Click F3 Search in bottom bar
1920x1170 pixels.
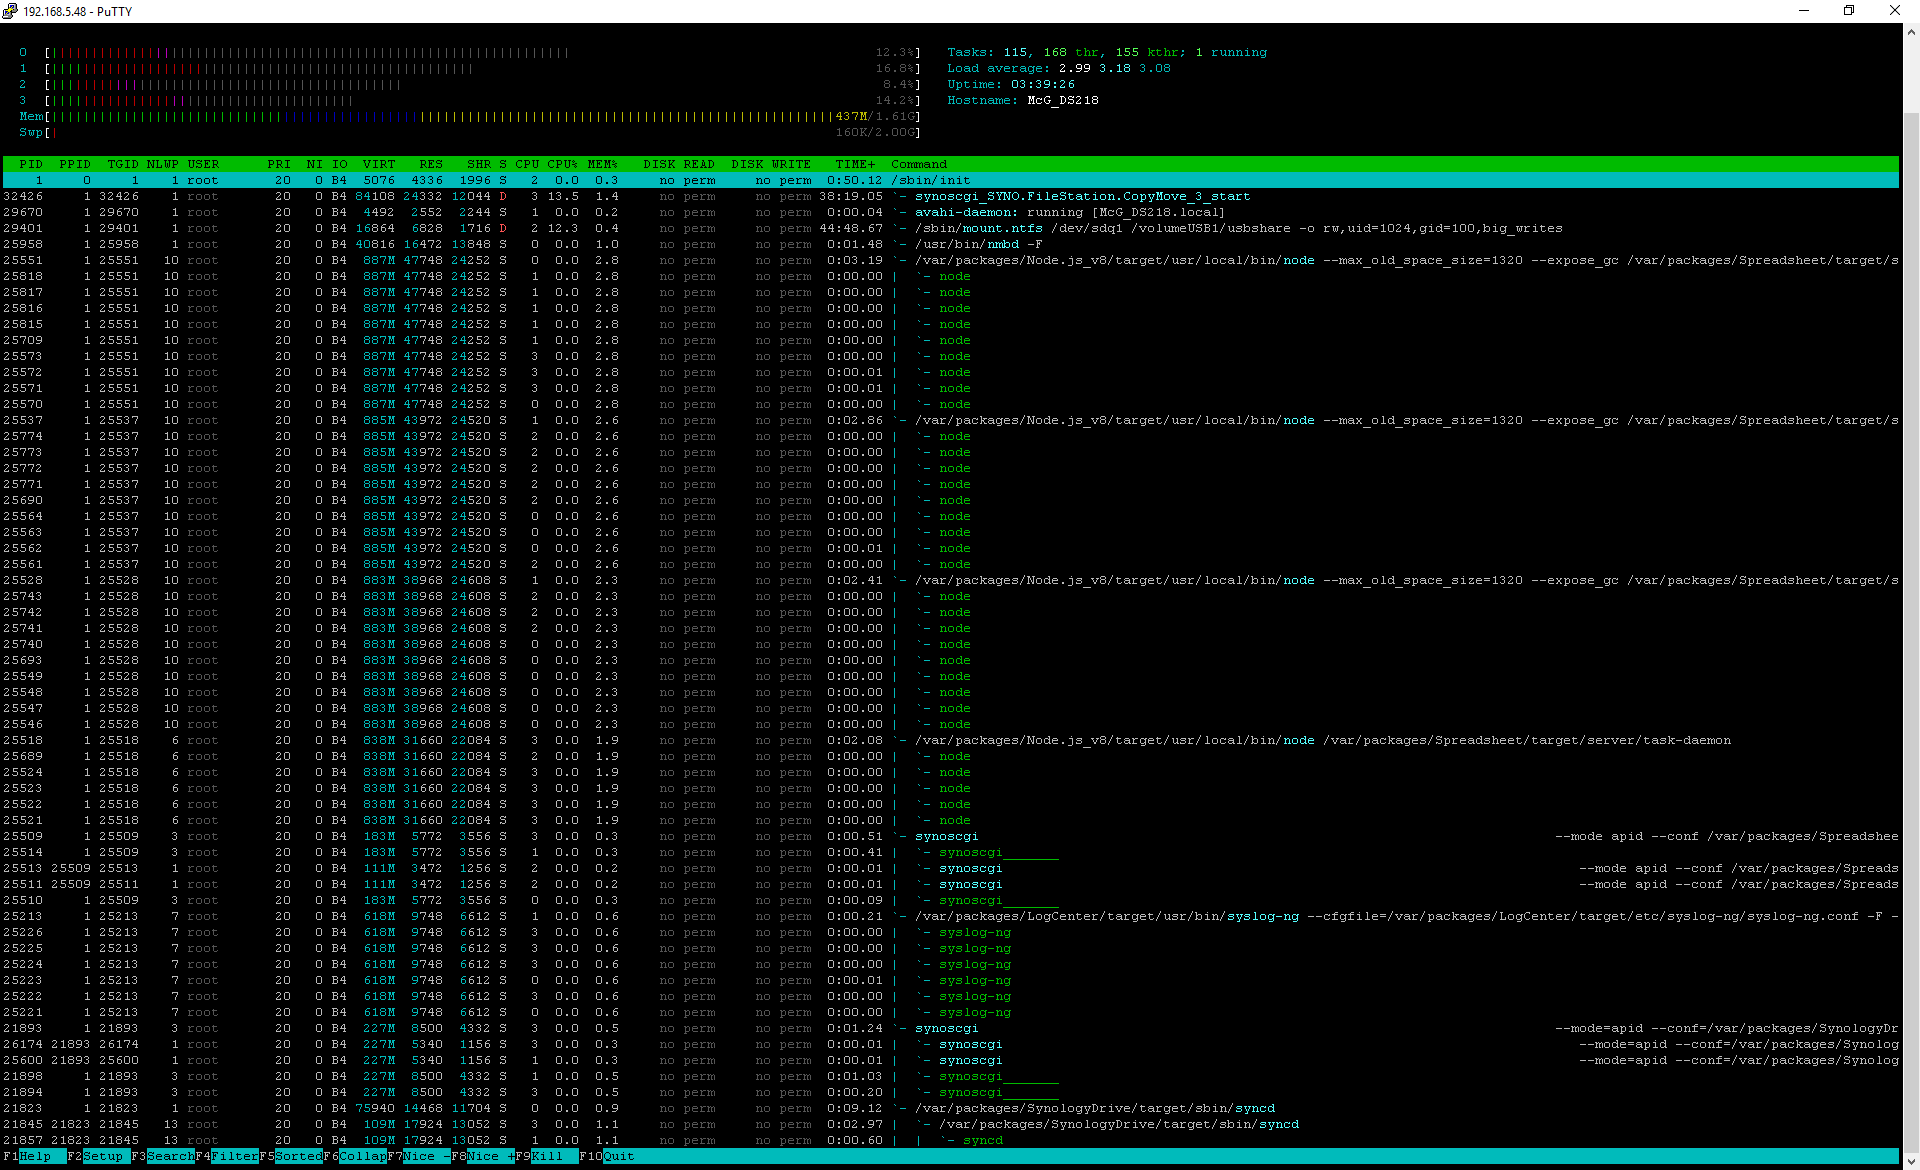coord(169,1156)
